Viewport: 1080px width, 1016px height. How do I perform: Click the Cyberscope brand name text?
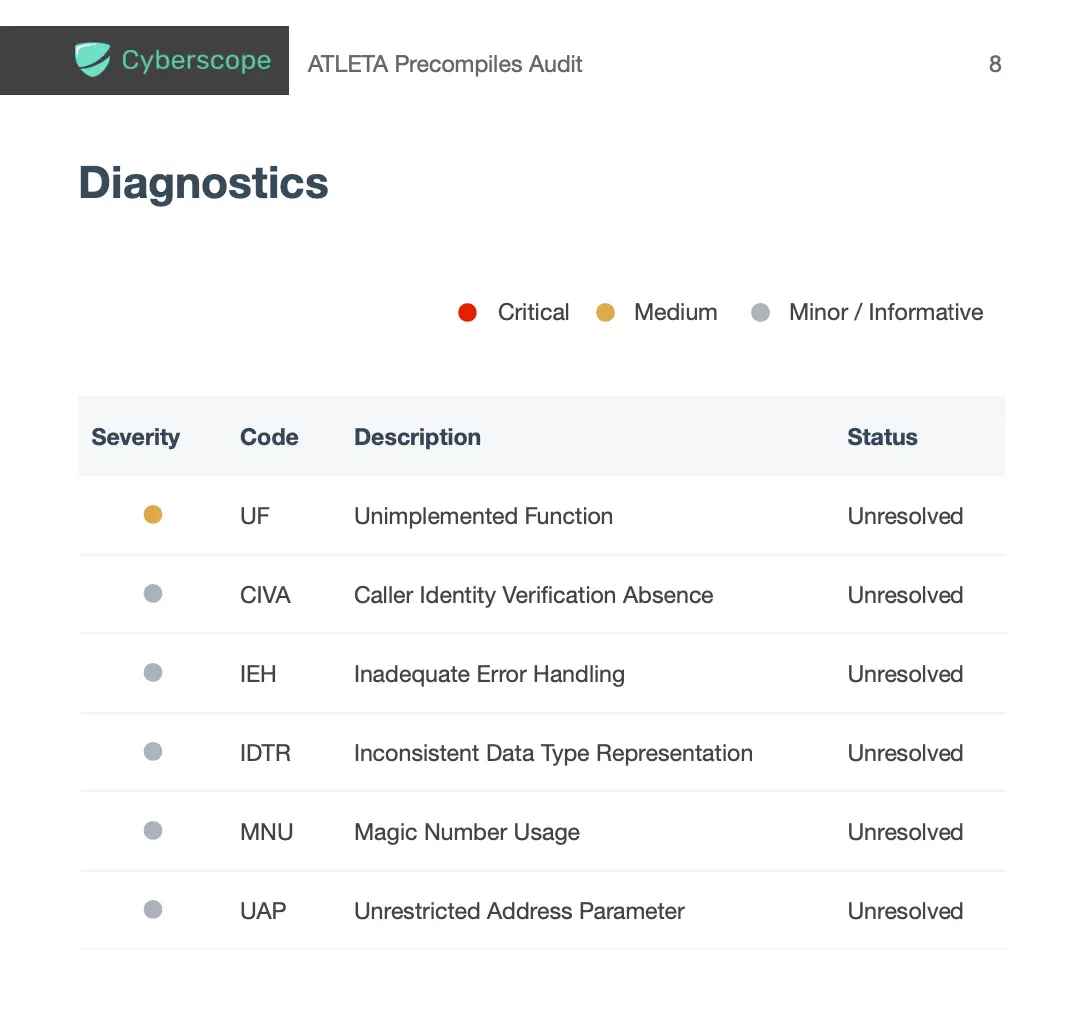point(196,61)
